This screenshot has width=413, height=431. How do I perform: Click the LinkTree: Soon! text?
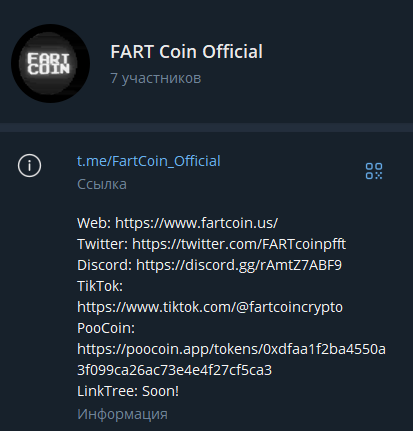pos(128,391)
